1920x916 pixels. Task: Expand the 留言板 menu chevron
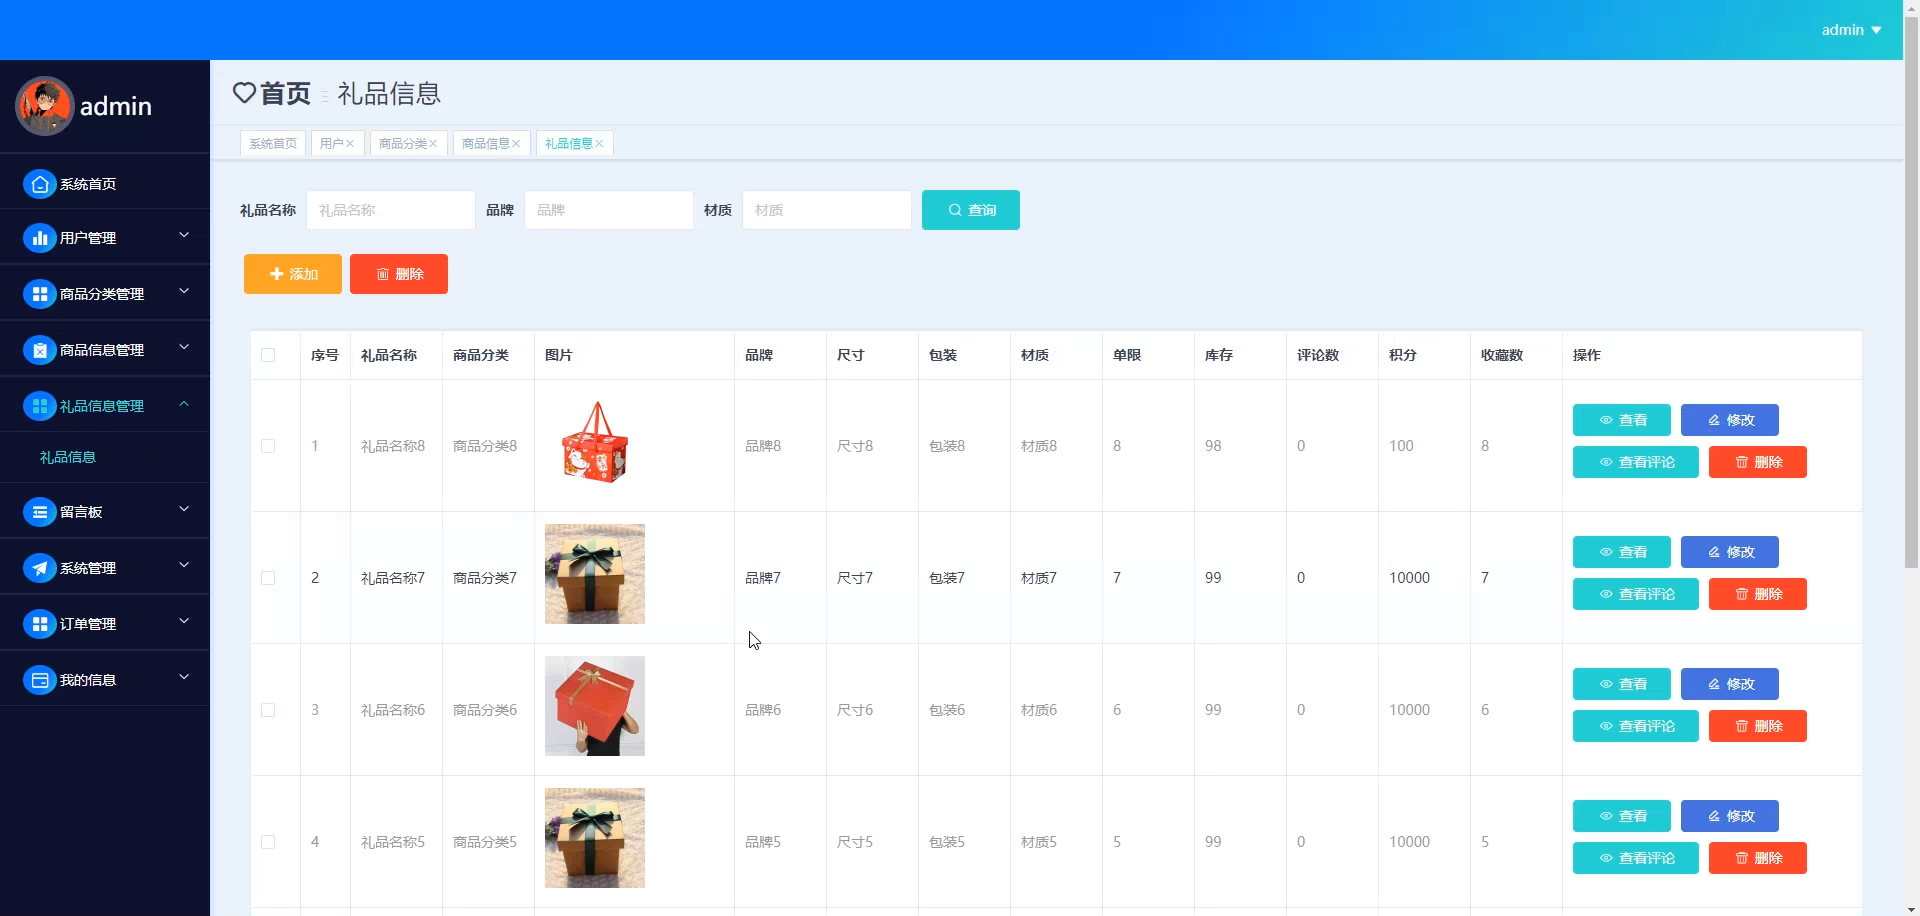tap(184, 510)
